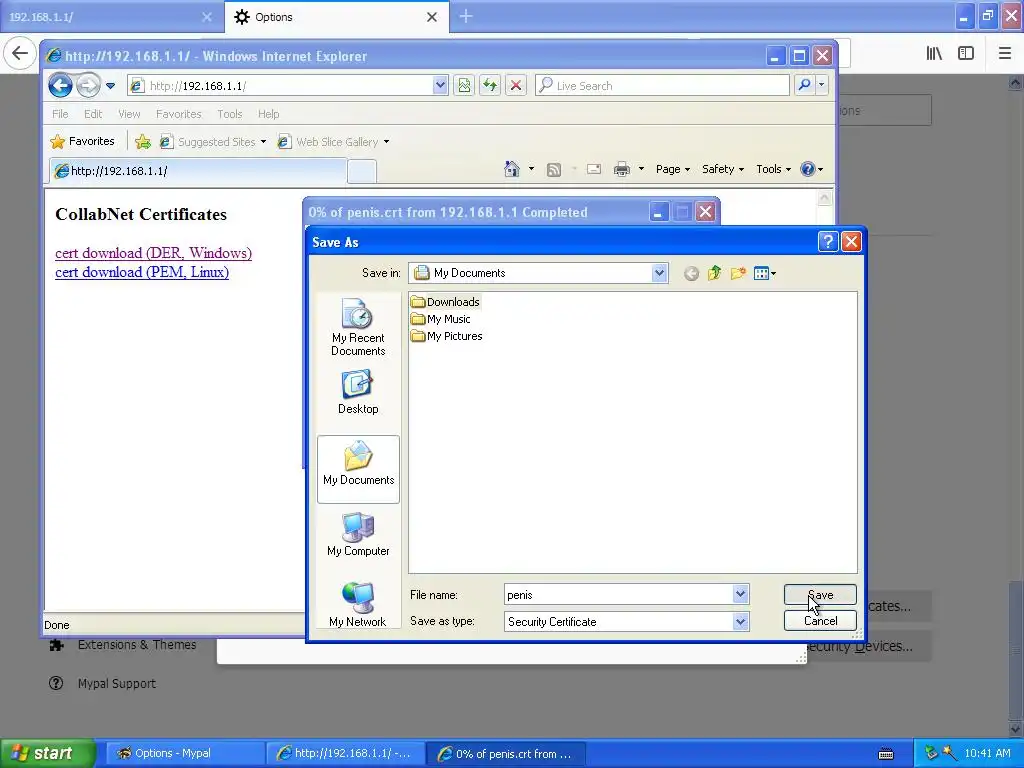Click the Back arrow in Internet Explorer

pyautogui.click(x=60, y=86)
